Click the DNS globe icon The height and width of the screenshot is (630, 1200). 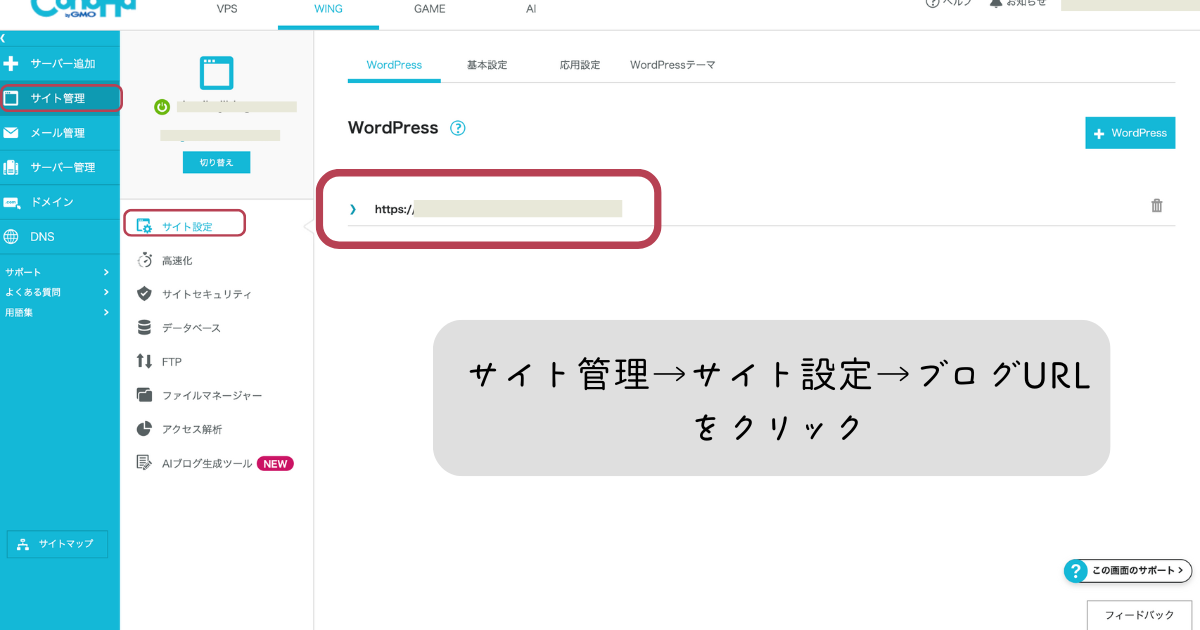tap(11, 237)
